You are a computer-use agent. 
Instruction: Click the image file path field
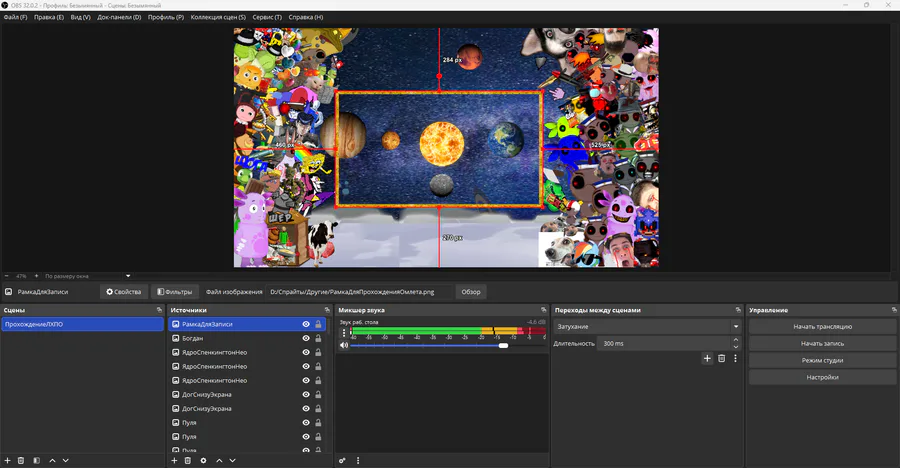359,292
